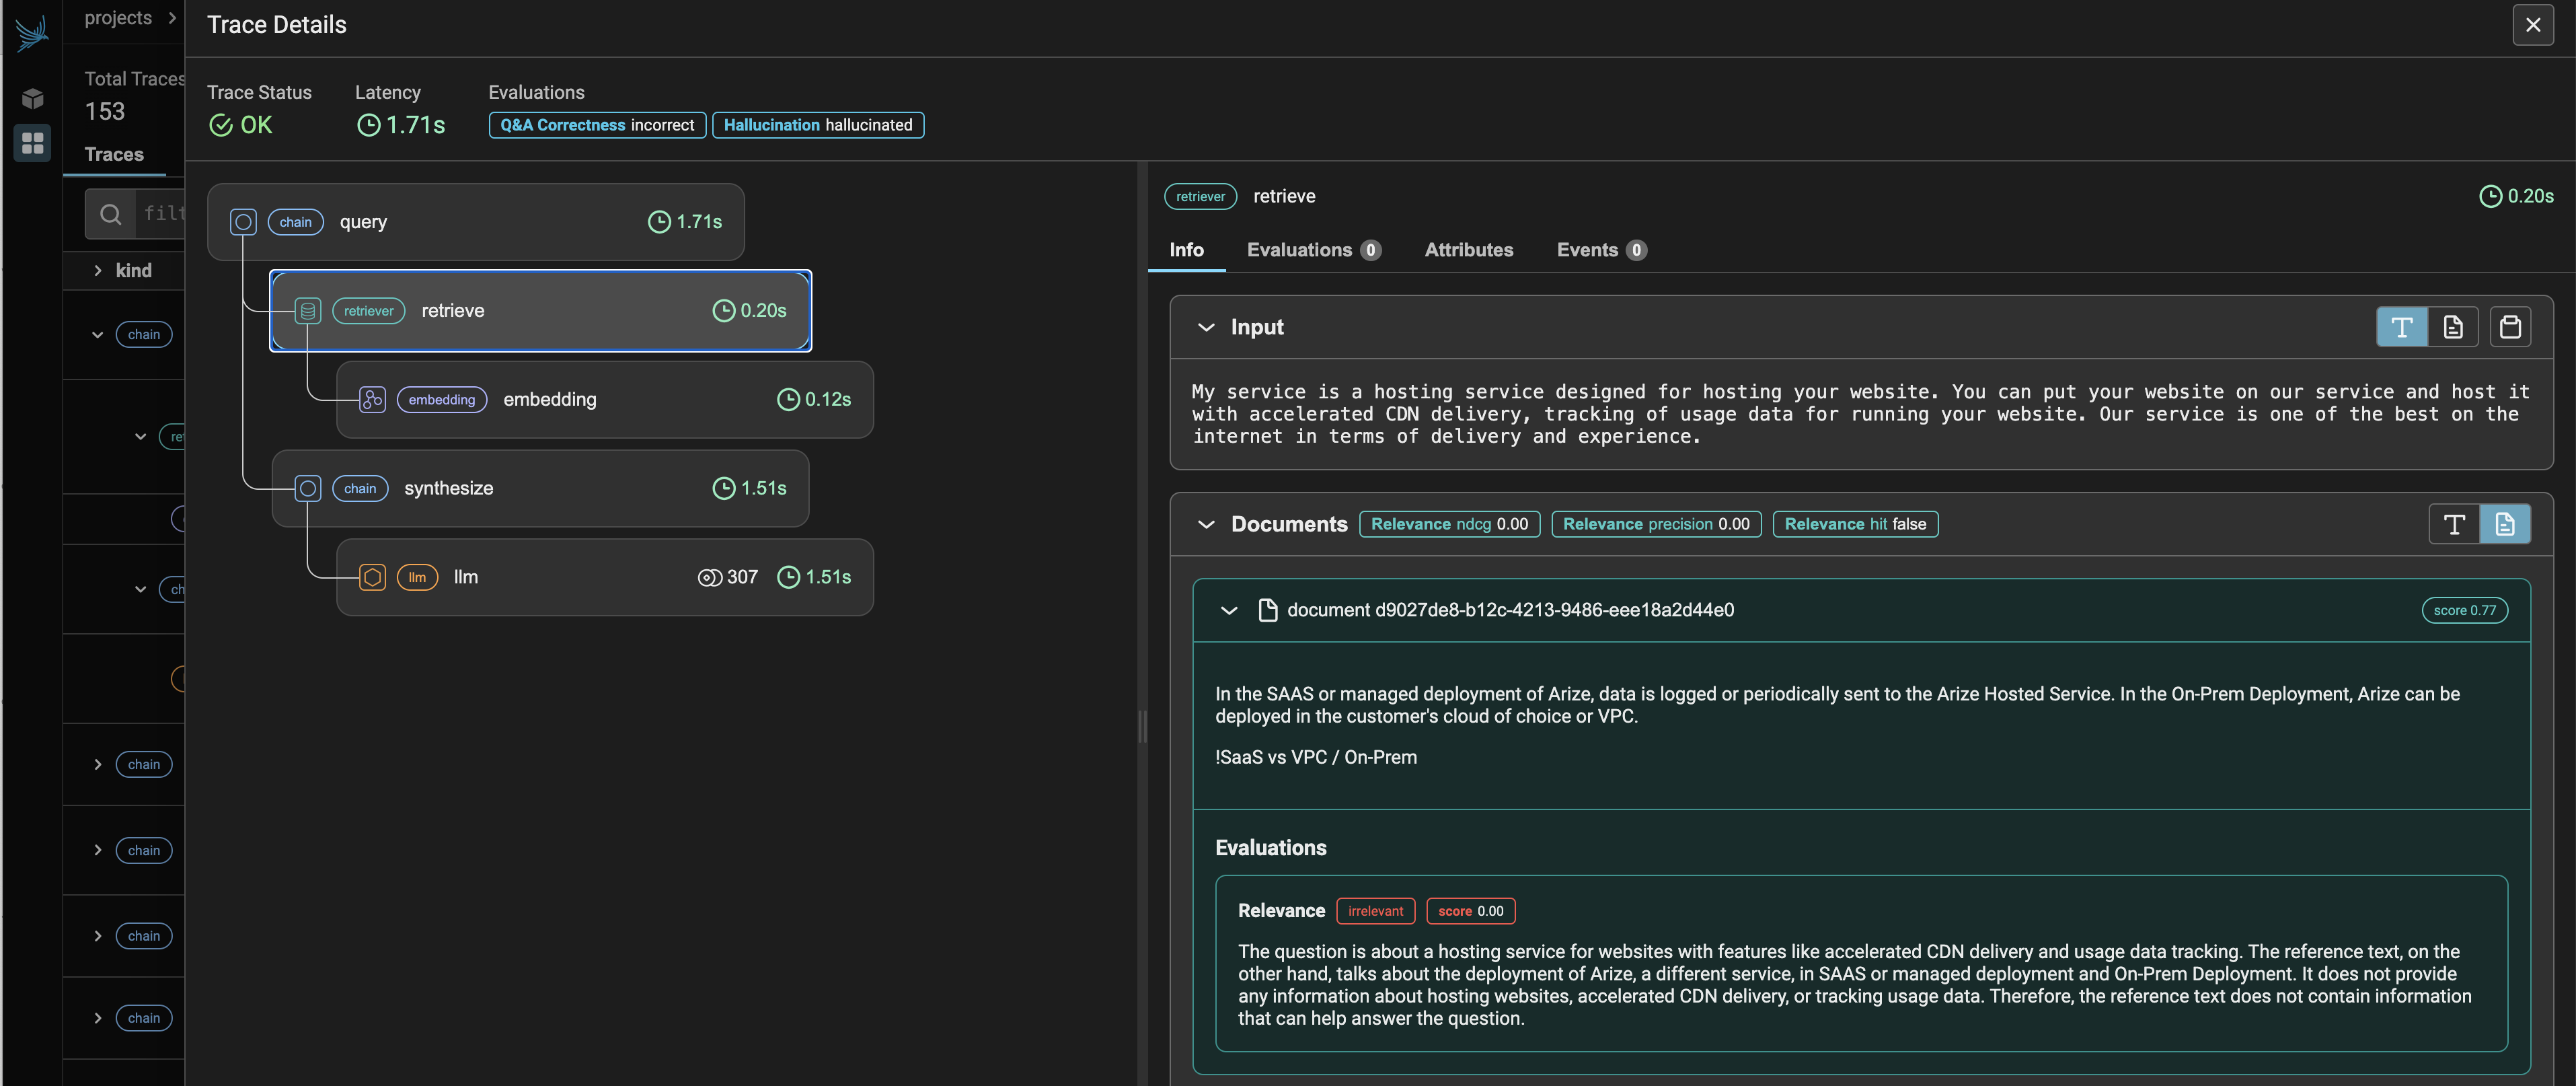Click the embedding span icon

point(372,400)
